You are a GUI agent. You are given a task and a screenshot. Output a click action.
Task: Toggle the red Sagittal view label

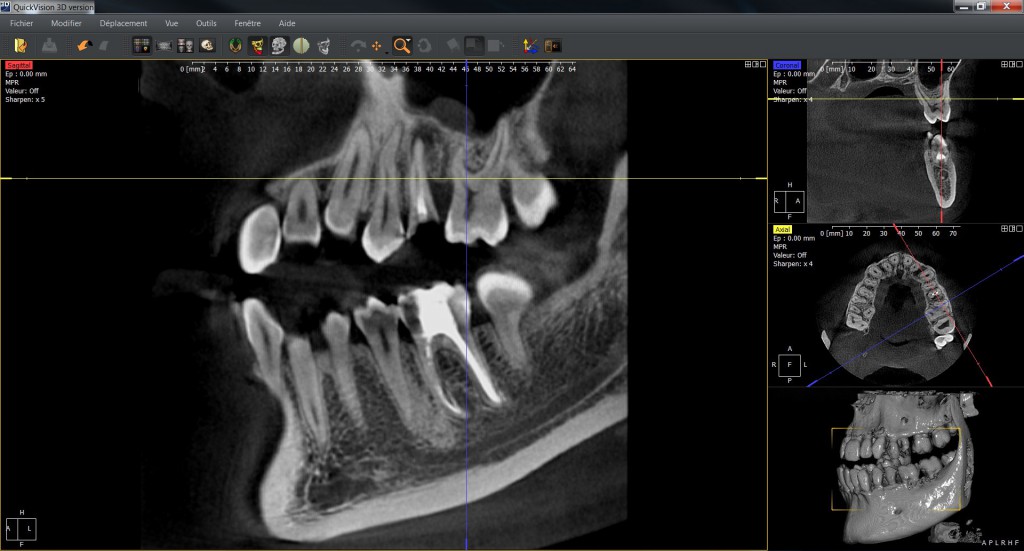(18, 65)
